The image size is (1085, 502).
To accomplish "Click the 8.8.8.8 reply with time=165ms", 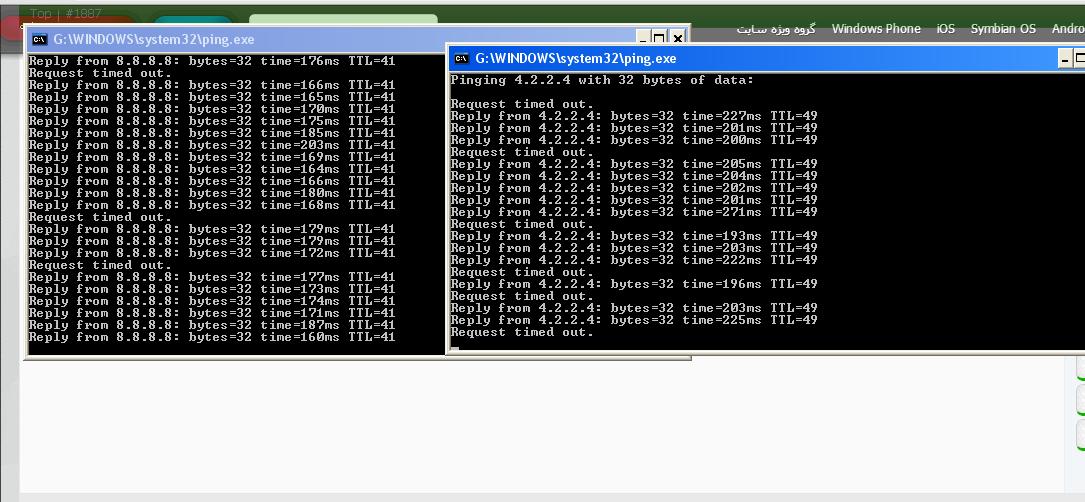I will [212, 97].
